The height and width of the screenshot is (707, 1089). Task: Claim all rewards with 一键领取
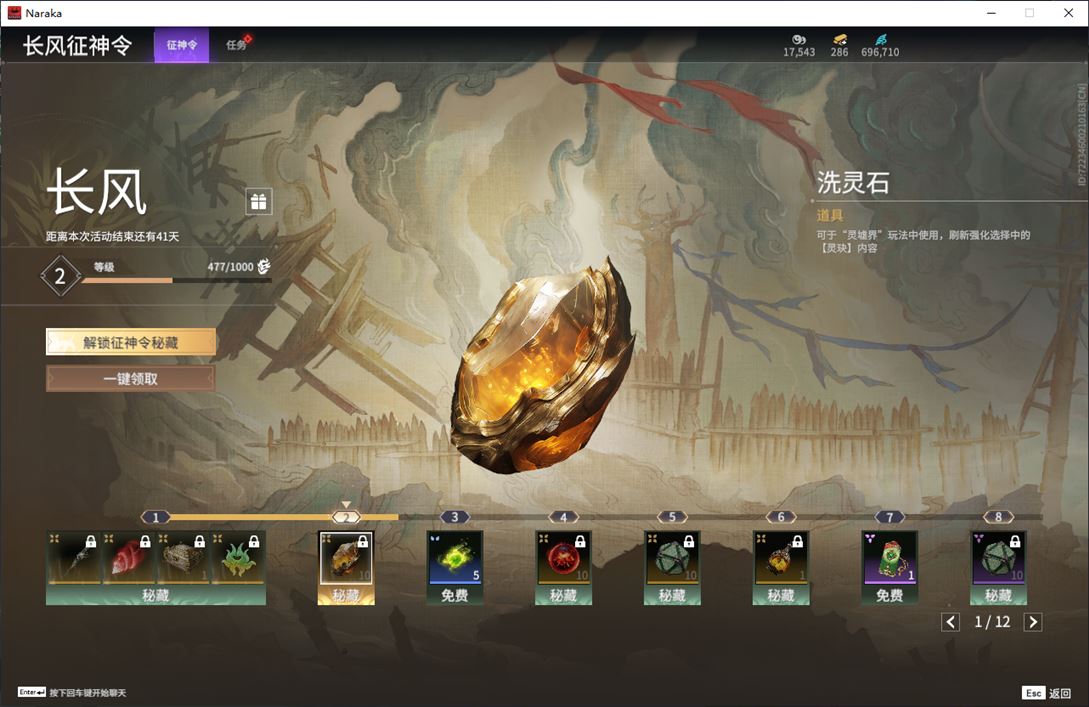pos(131,379)
